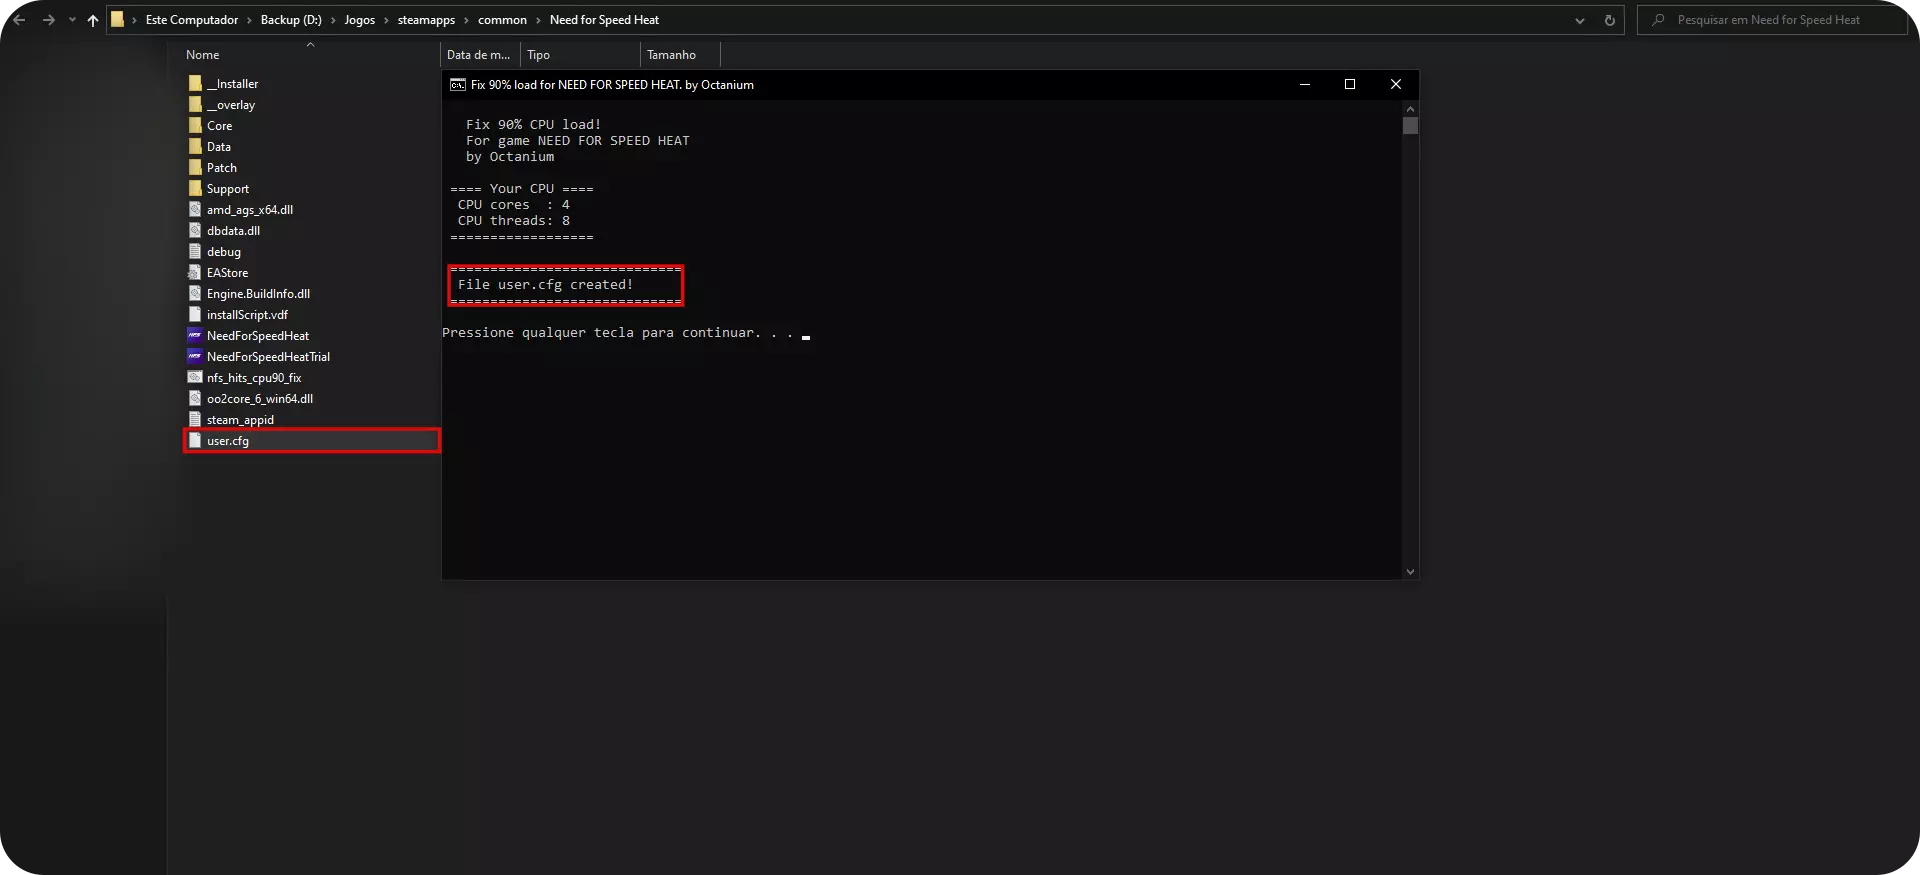Select the 'installScript.vdf' file icon
Image resolution: width=1920 pixels, height=875 pixels.
click(195, 315)
